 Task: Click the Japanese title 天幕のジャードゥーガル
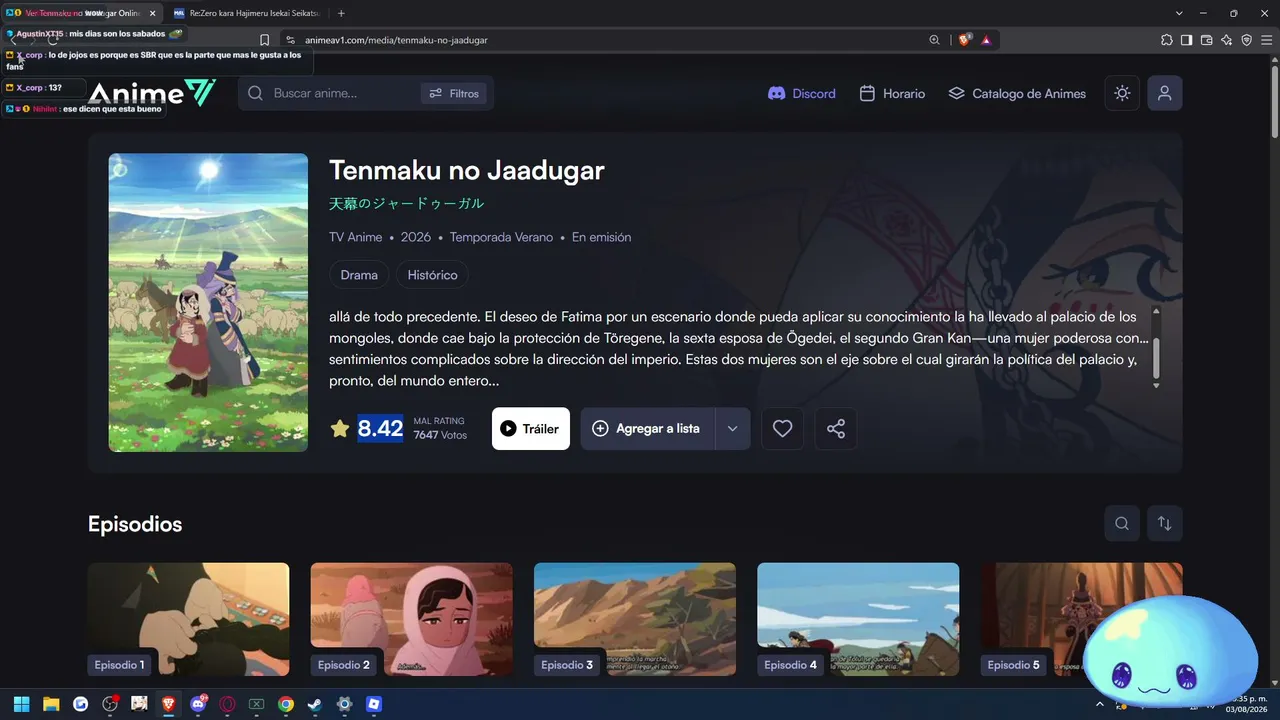(x=406, y=203)
